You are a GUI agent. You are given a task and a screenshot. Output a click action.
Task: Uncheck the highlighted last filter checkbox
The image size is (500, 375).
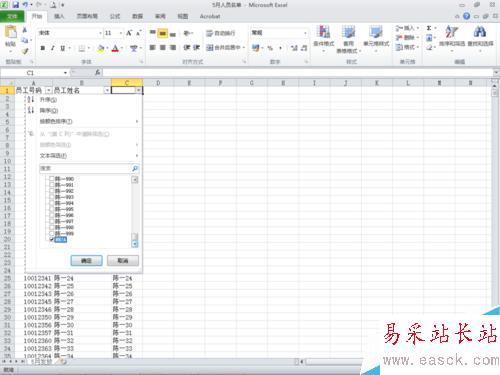point(52,239)
